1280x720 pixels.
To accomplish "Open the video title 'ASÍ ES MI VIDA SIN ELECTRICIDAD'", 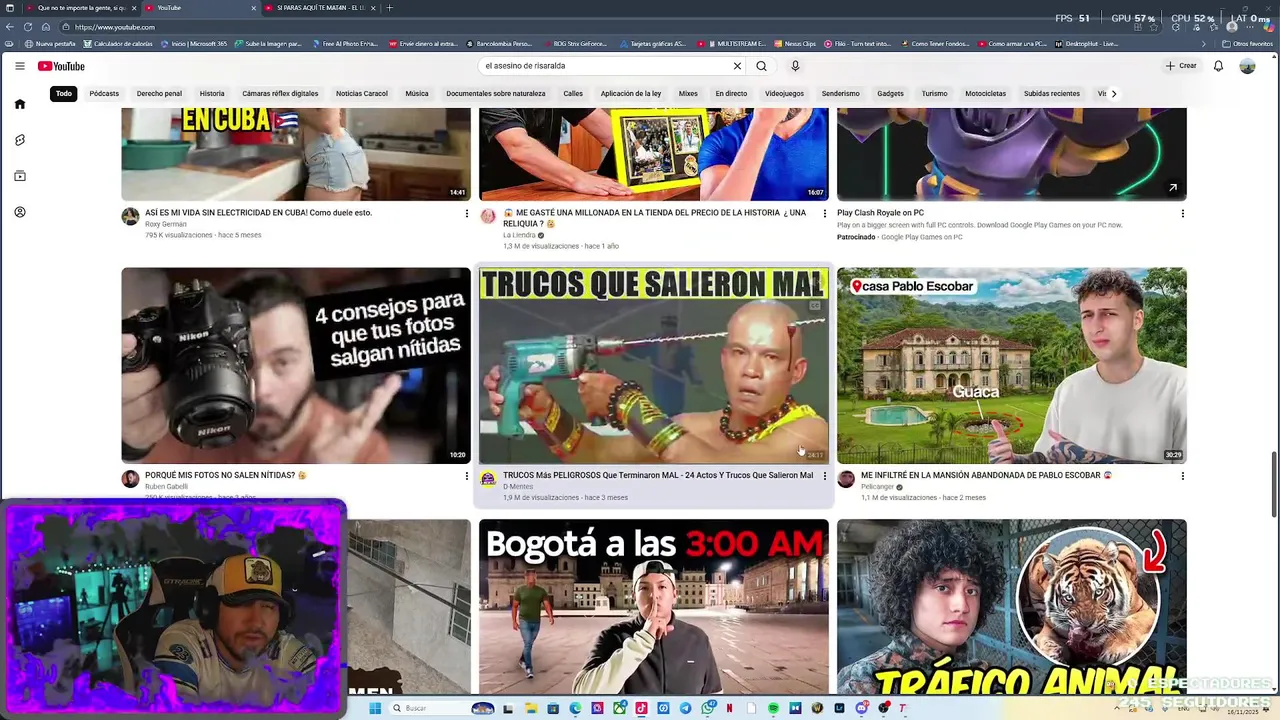I will point(258,213).
